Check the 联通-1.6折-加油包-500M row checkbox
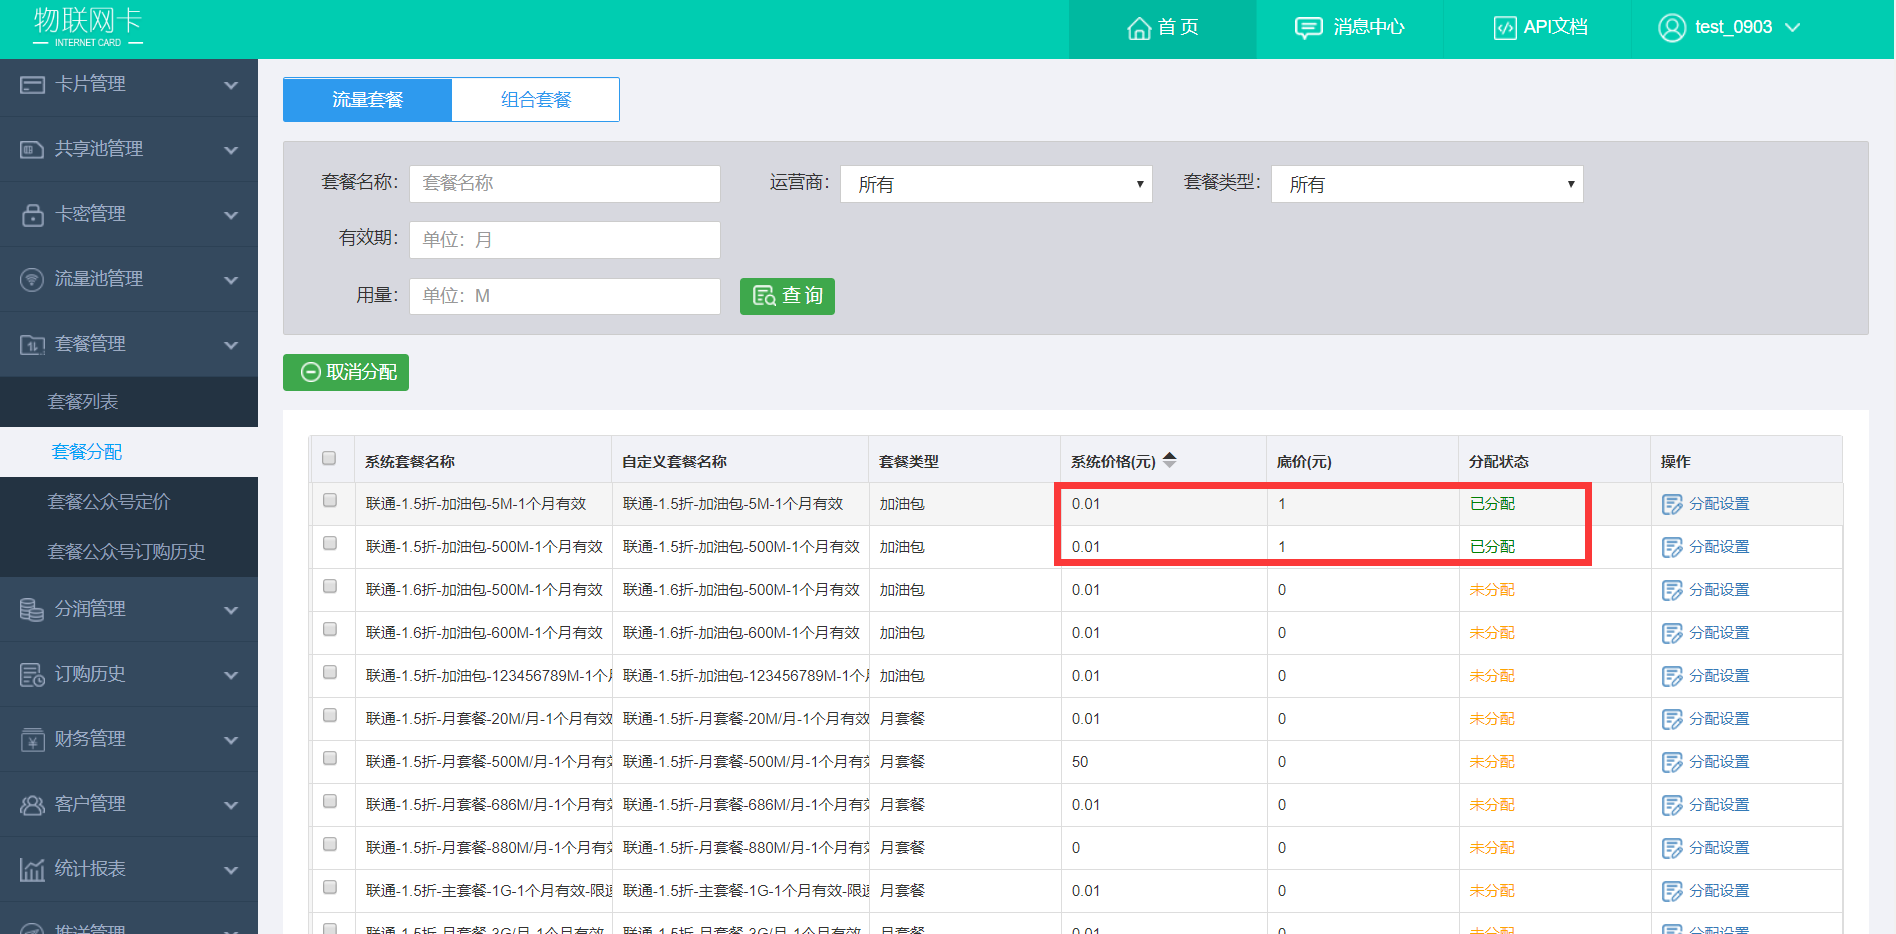Screen dimensions: 1896x934 click(330, 586)
